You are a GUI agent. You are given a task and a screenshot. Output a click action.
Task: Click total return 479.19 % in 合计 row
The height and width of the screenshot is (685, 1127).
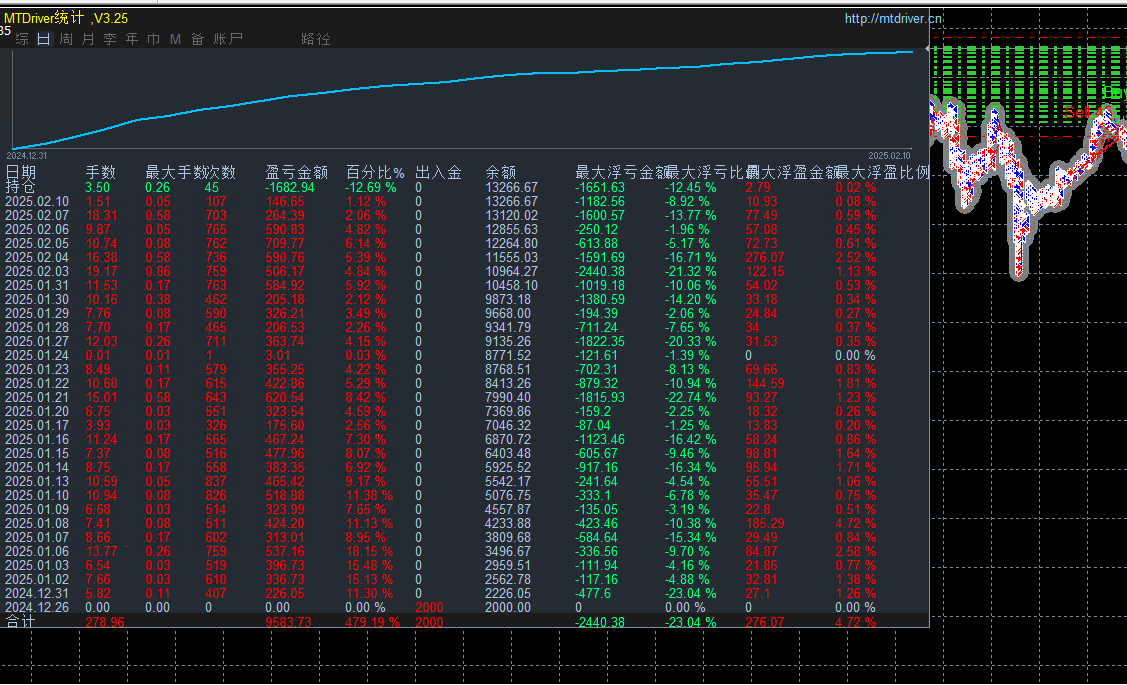point(372,622)
